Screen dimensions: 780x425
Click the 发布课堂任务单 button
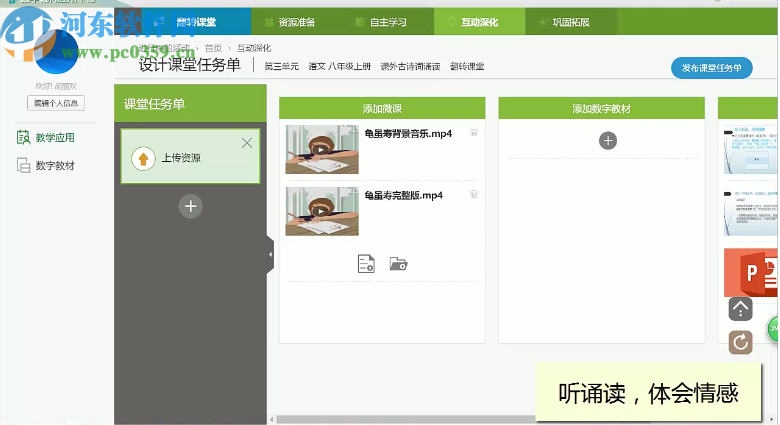tap(711, 68)
